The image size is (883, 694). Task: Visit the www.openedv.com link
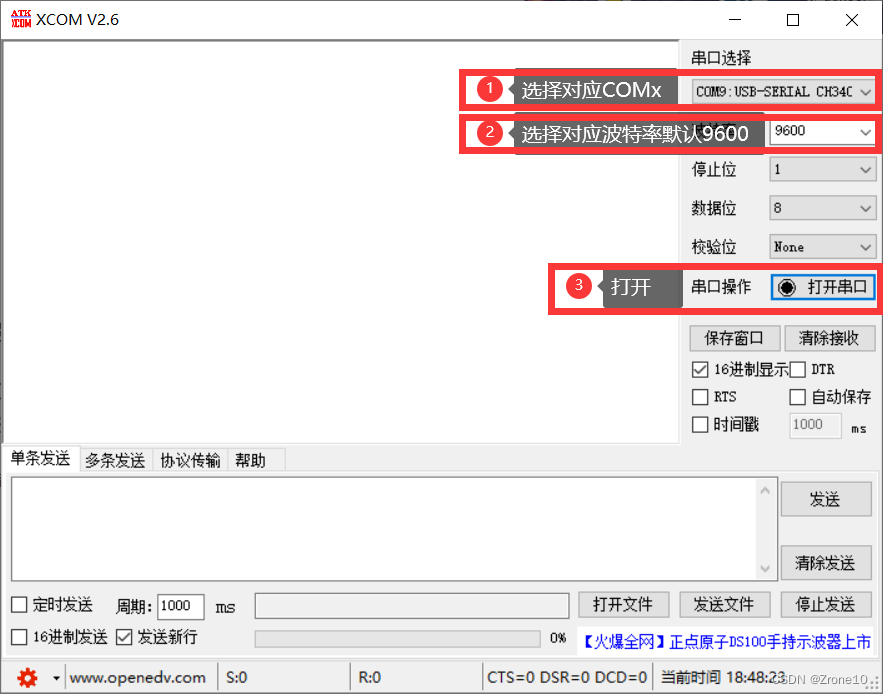click(139, 677)
